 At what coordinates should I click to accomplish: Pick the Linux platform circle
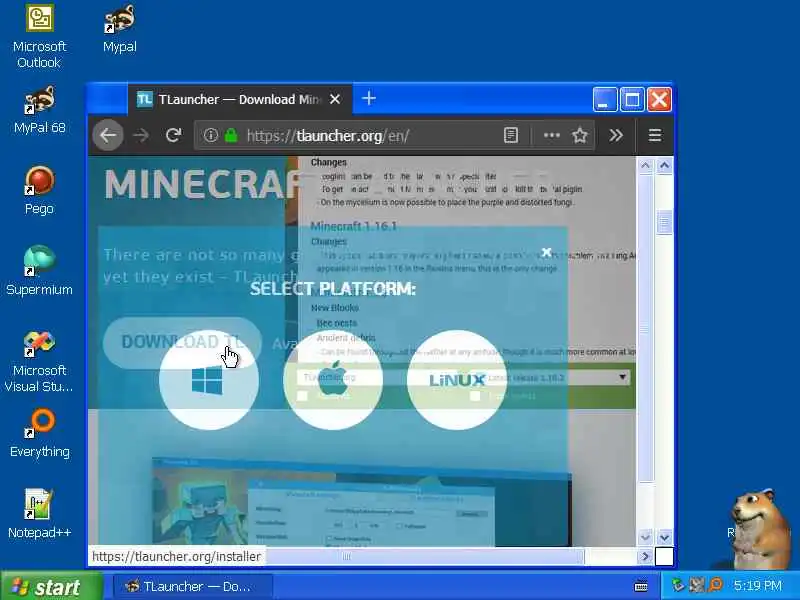457,380
